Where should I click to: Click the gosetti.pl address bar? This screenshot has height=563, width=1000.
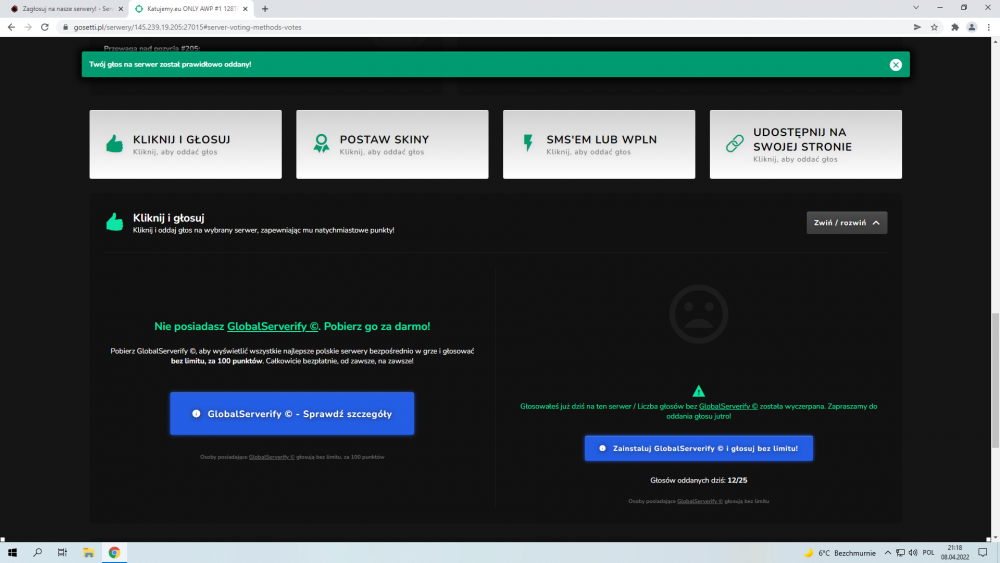click(x=482, y=27)
